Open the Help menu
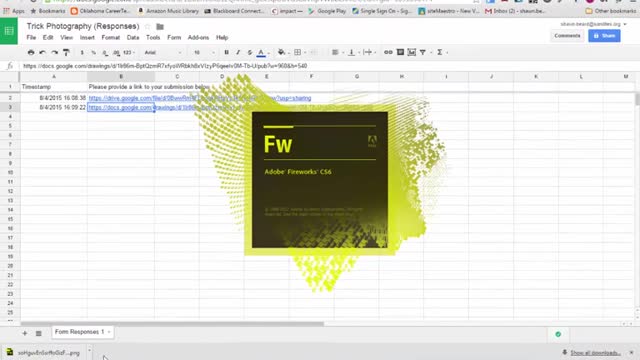The height and width of the screenshot is (360, 640). click(222, 38)
